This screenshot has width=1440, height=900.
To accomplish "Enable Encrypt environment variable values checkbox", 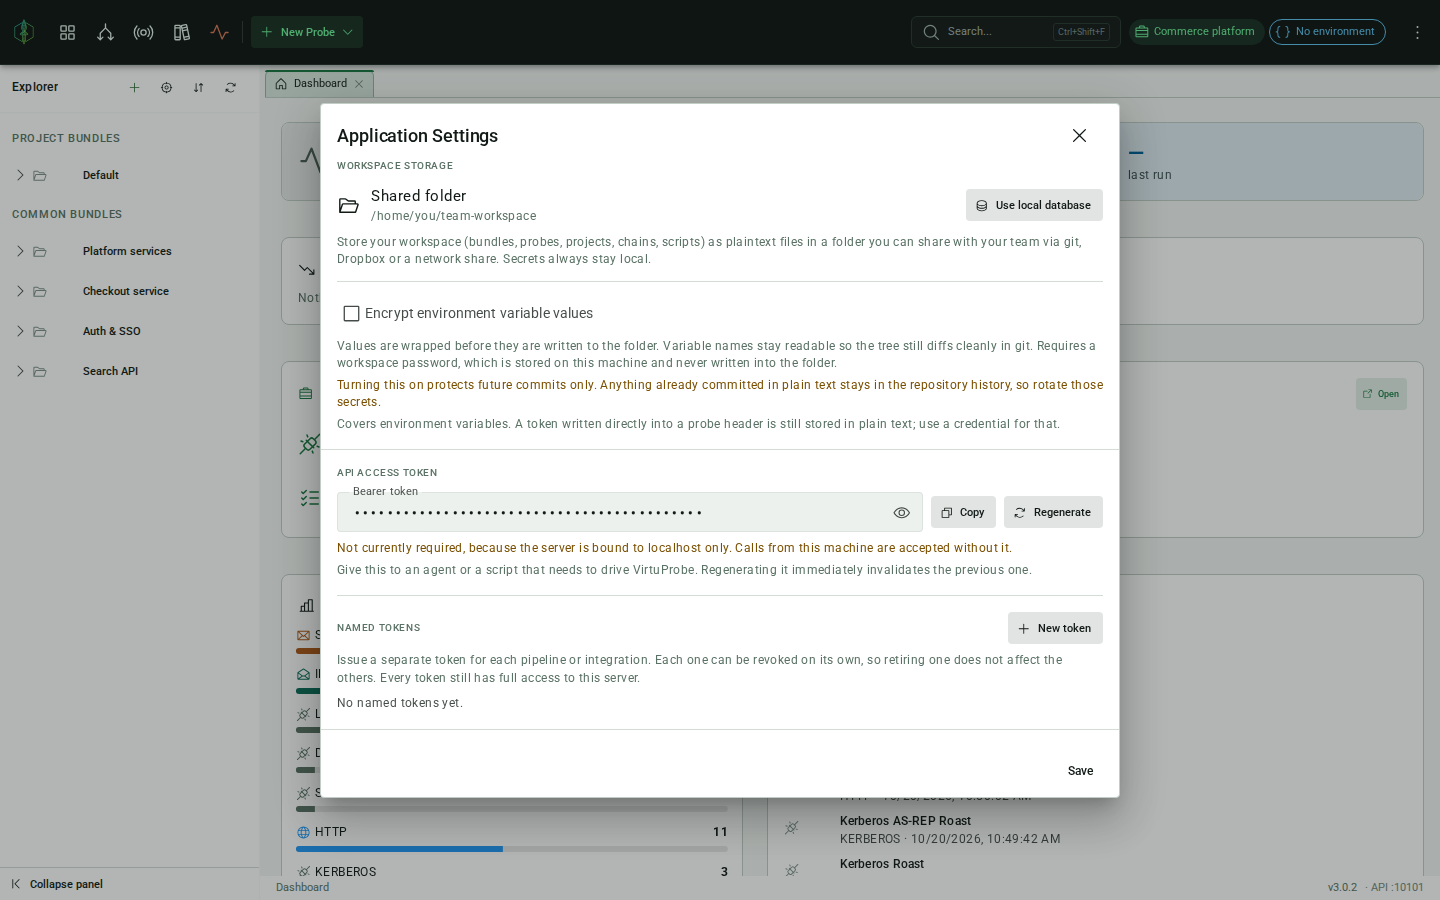I will point(351,314).
